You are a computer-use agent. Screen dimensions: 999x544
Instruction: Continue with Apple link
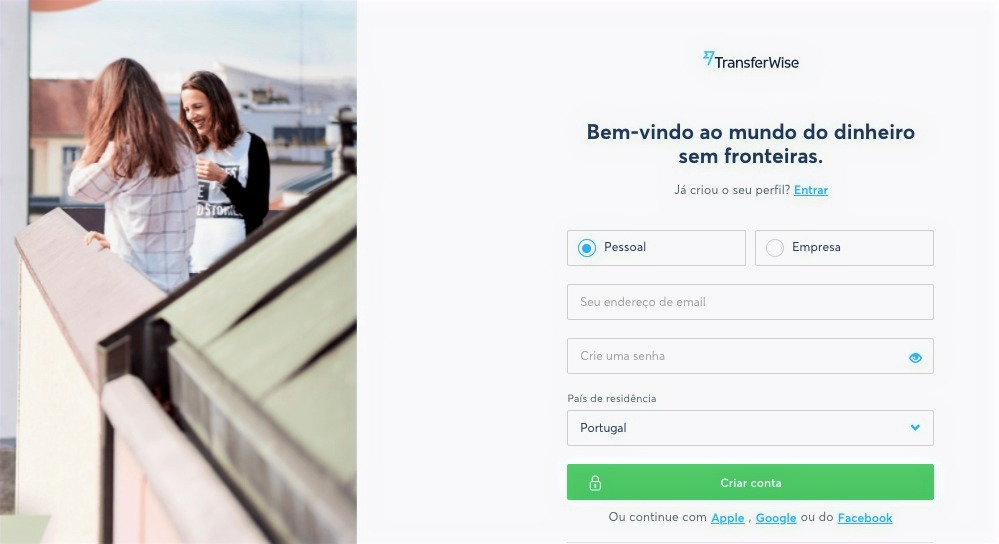pyautogui.click(x=728, y=518)
